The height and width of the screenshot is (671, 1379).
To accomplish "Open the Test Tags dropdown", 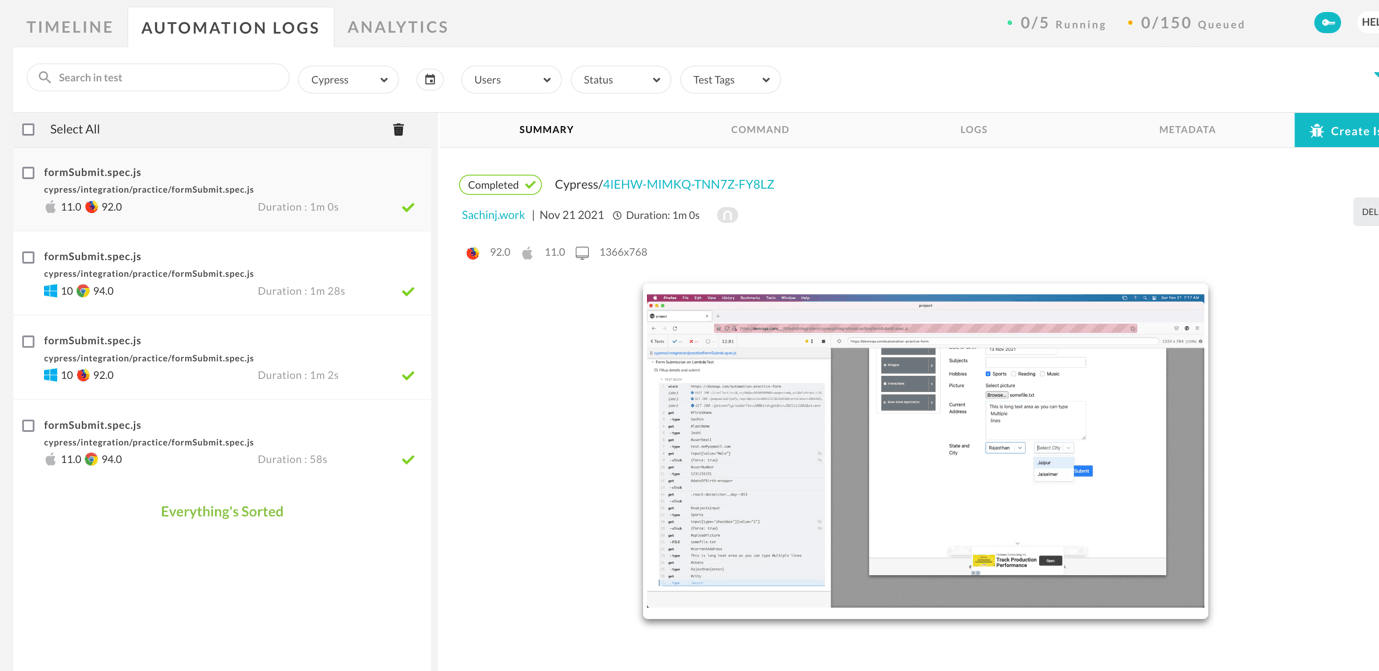I will 730,80.
